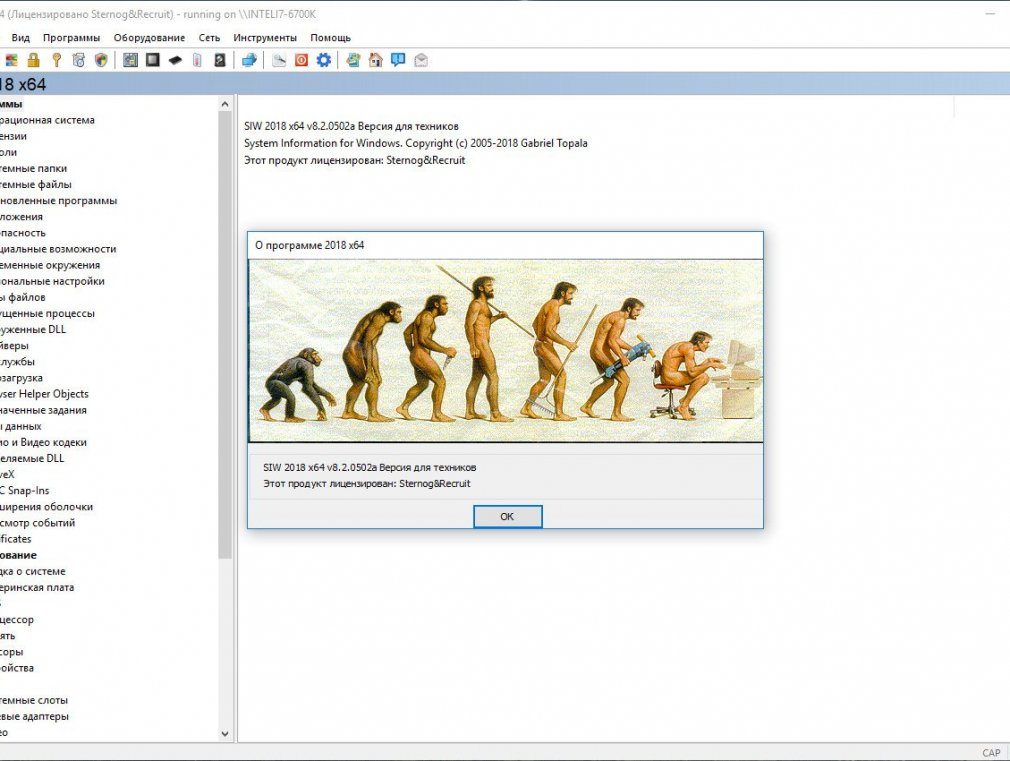Image resolution: width=1010 pixels, height=761 pixels.
Task: Select the Драйверы tree item
Action: click(x=14, y=345)
